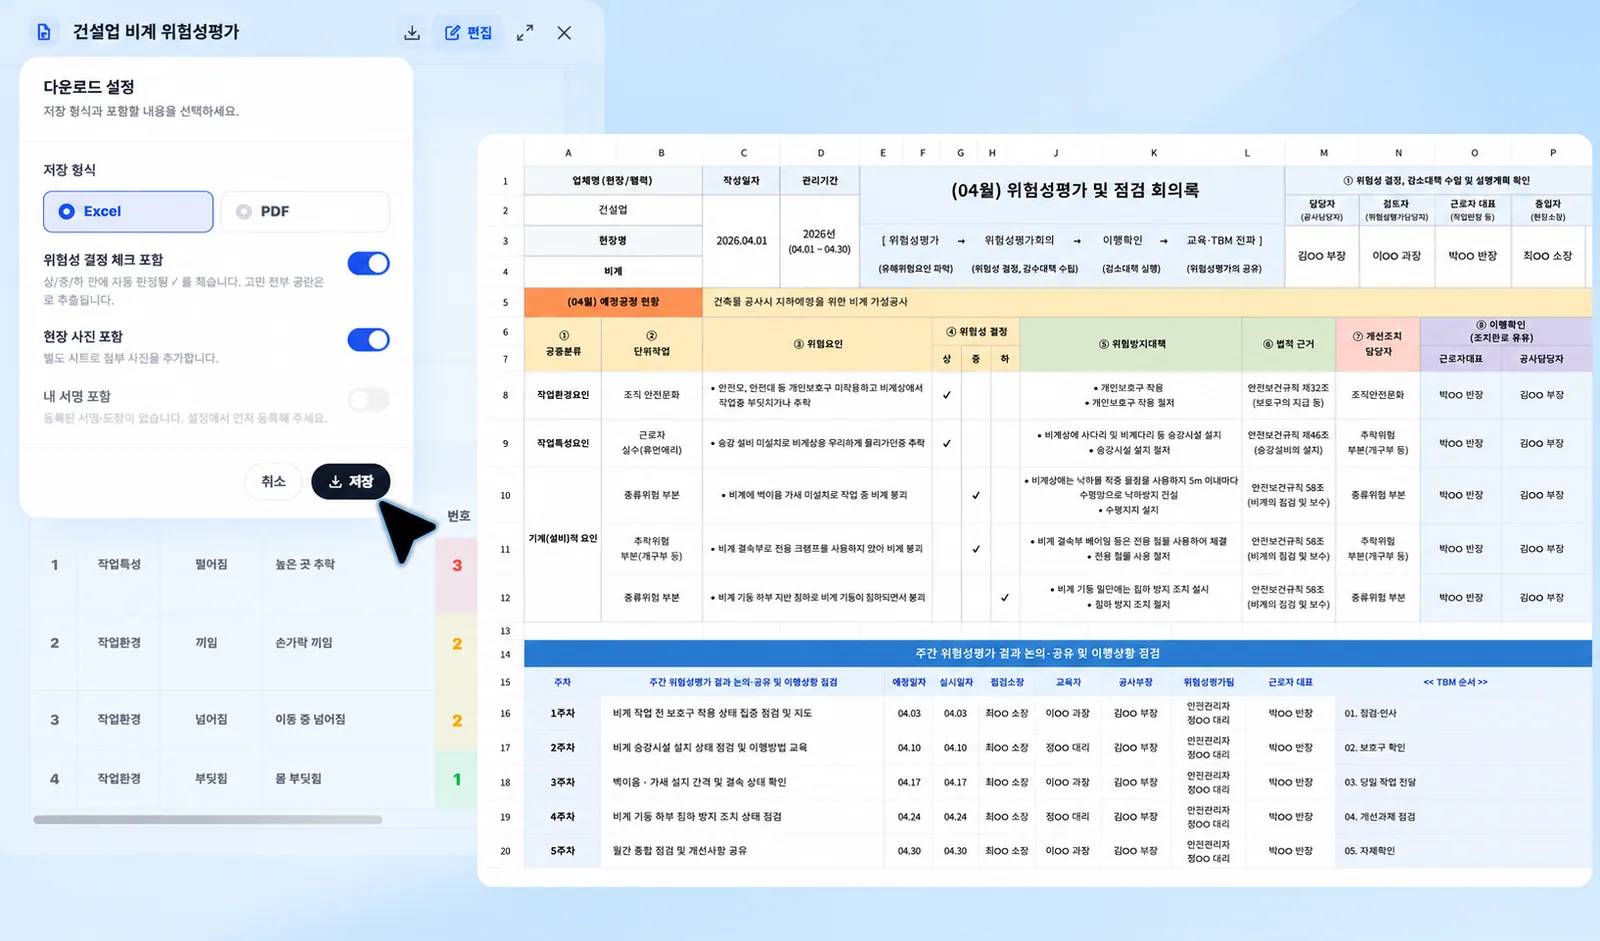The height and width of the screenshot is (941, 1600).
Task: Click the 2026.04.01 date cell in the spreadsheet
Action: coord(742,241)
